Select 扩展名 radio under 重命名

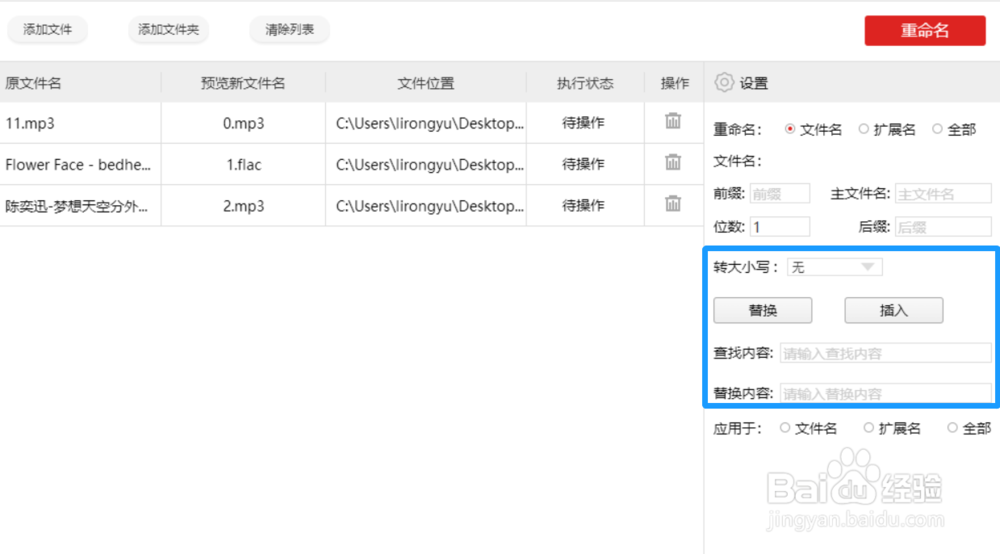pyautogui.click(x=864, y=129)
